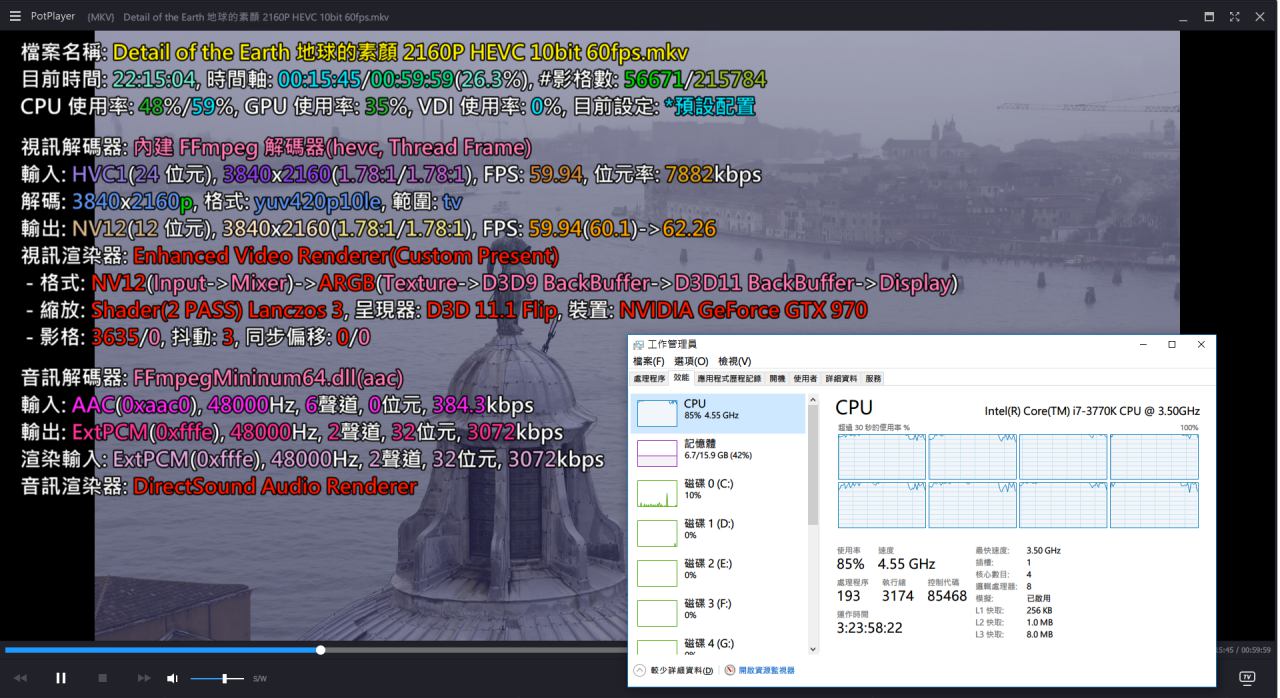Viewport: 1280px width, 698px height.
Task: Select the CPU item in the performance list
Action: (x=719, y=413)
